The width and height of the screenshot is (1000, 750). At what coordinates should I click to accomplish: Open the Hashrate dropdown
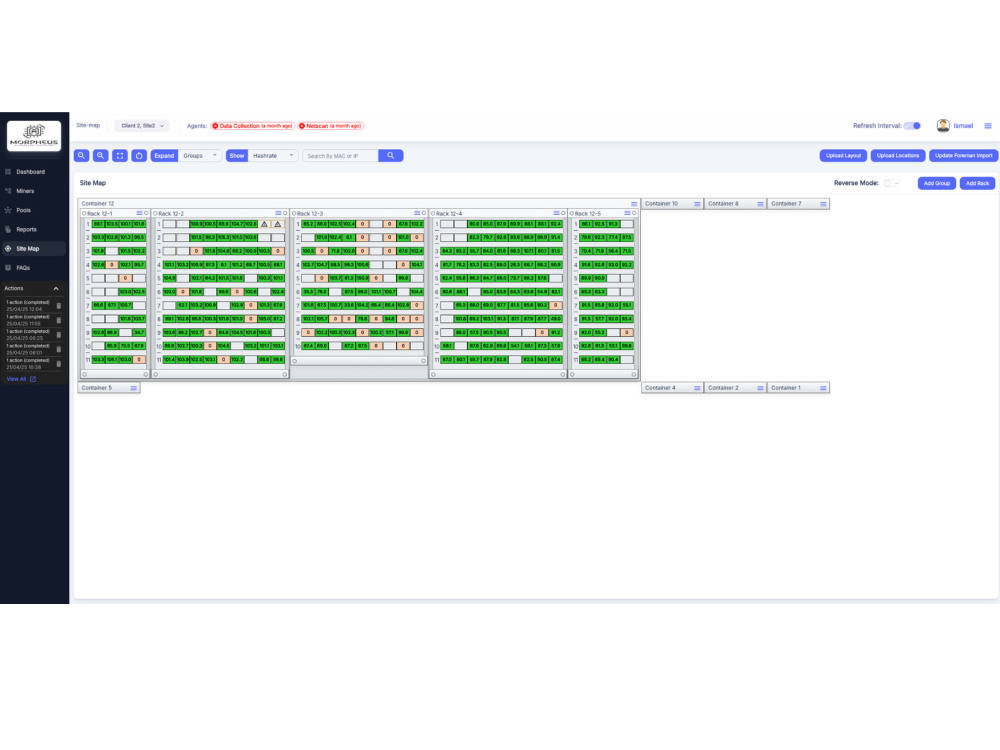[x=273, y=156]
